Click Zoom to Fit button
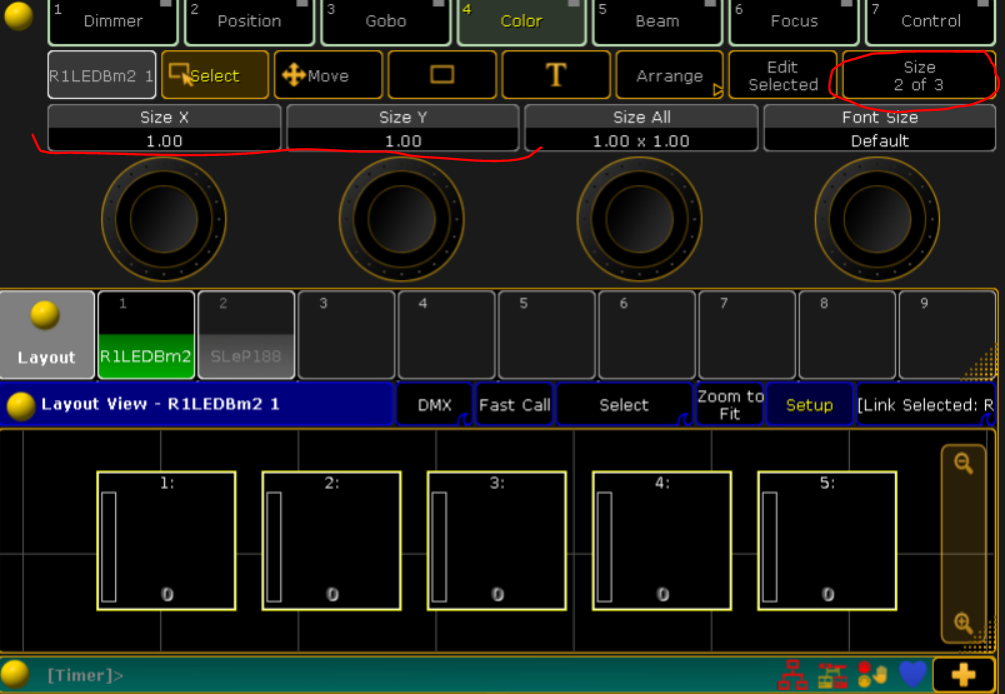1005x694 pixels. 730,404
